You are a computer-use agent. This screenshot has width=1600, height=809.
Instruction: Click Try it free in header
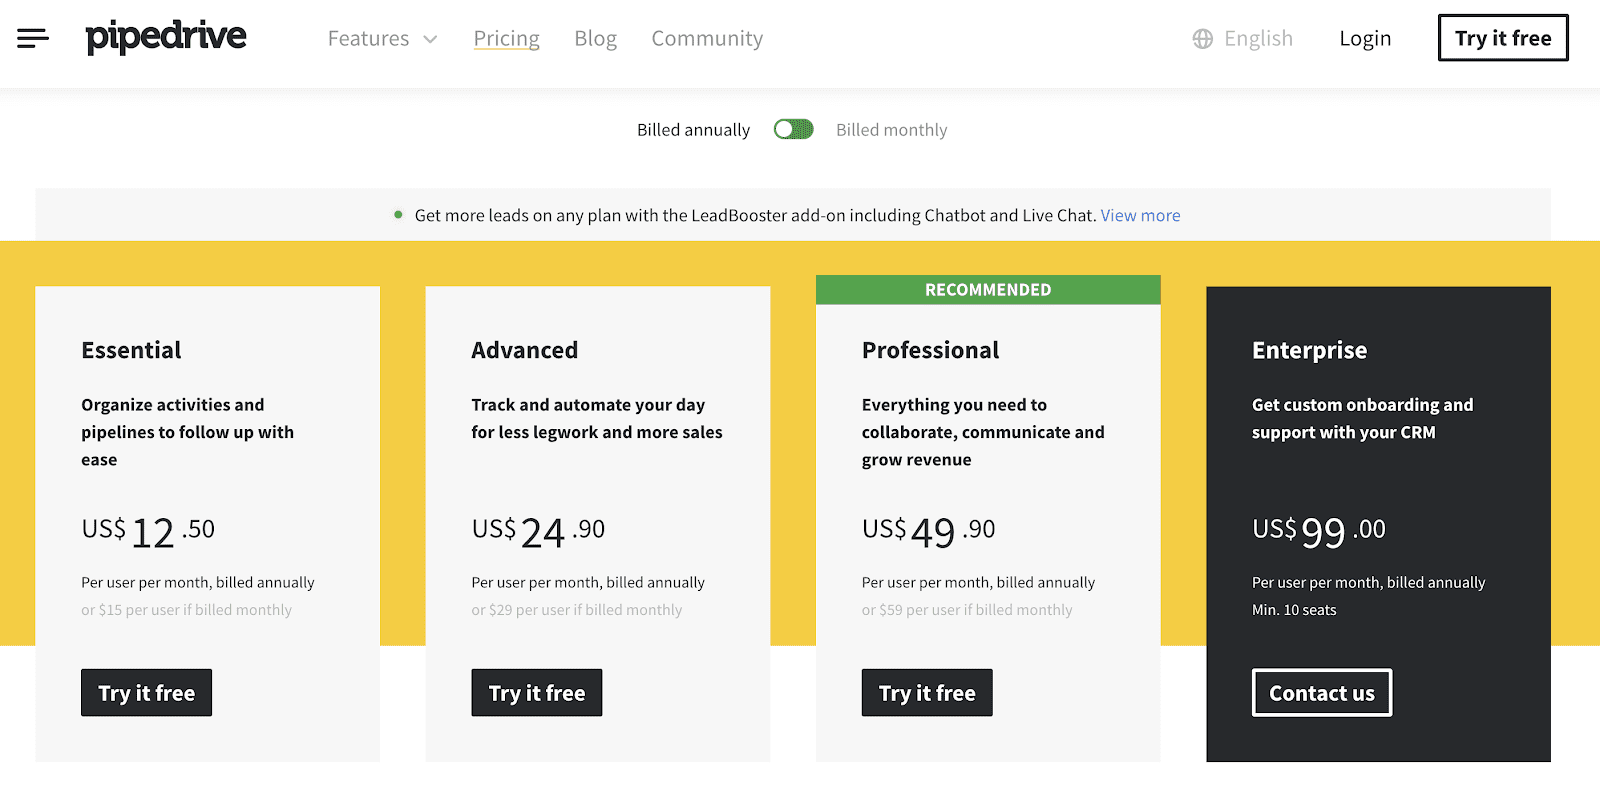(x=1503, y=38)
